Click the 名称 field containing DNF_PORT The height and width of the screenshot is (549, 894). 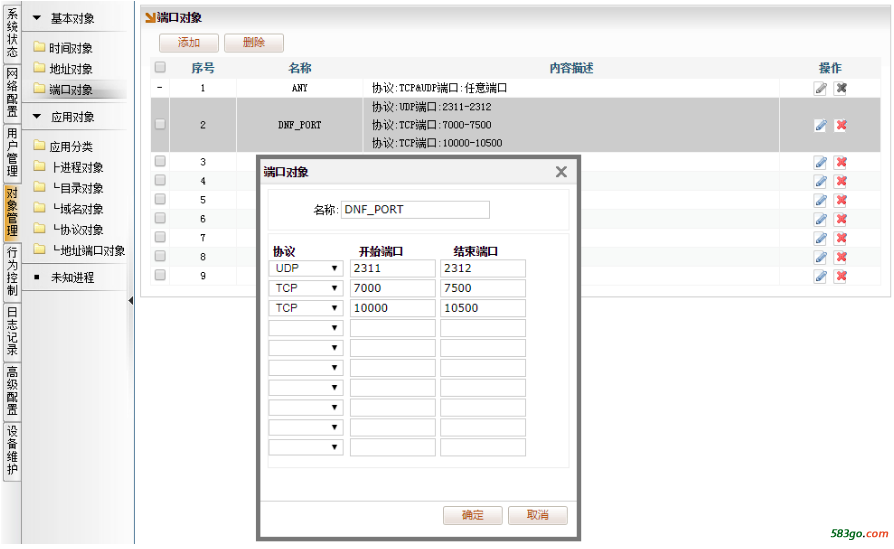(416, 210)
